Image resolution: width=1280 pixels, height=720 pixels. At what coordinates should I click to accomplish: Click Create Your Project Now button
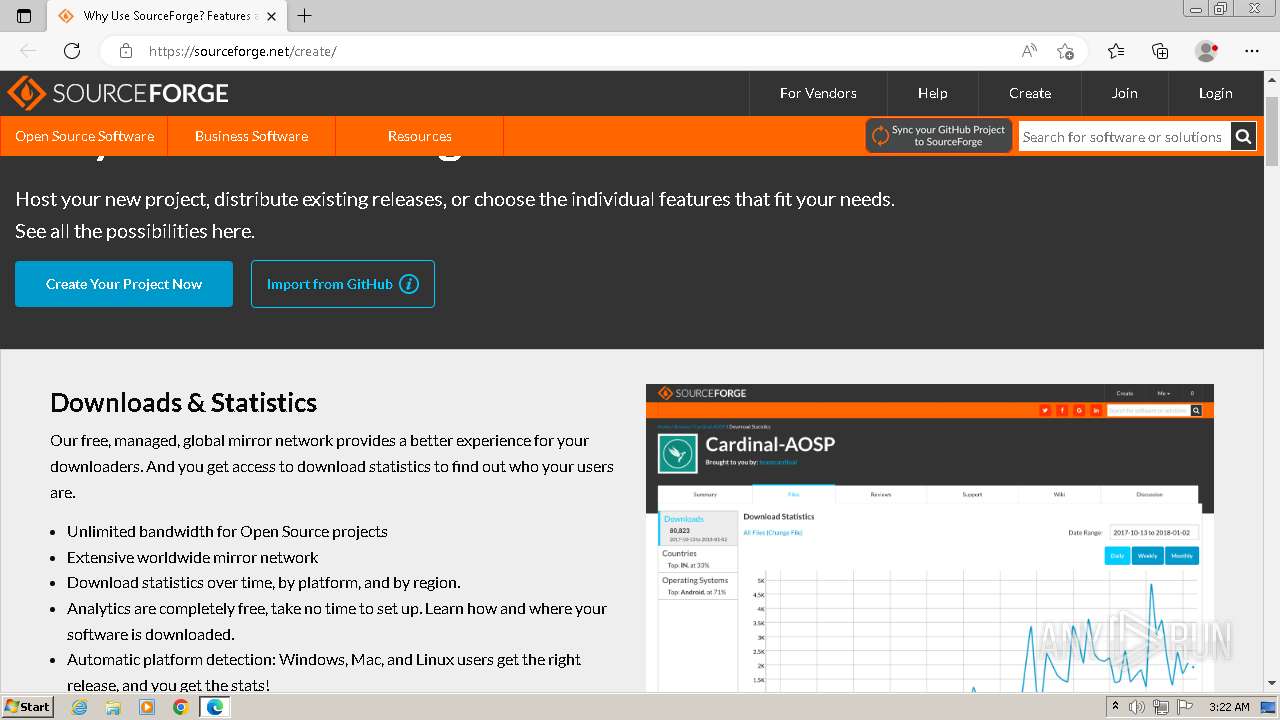pos(124,284)
